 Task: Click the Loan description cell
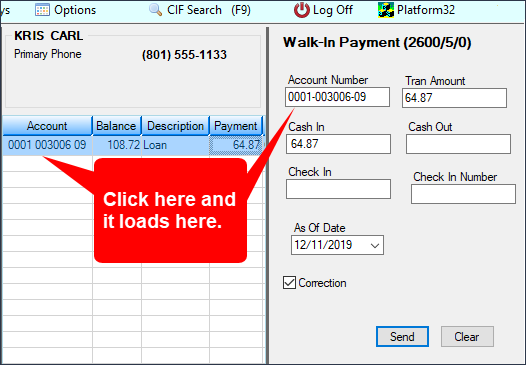click(x=175, y=145)
